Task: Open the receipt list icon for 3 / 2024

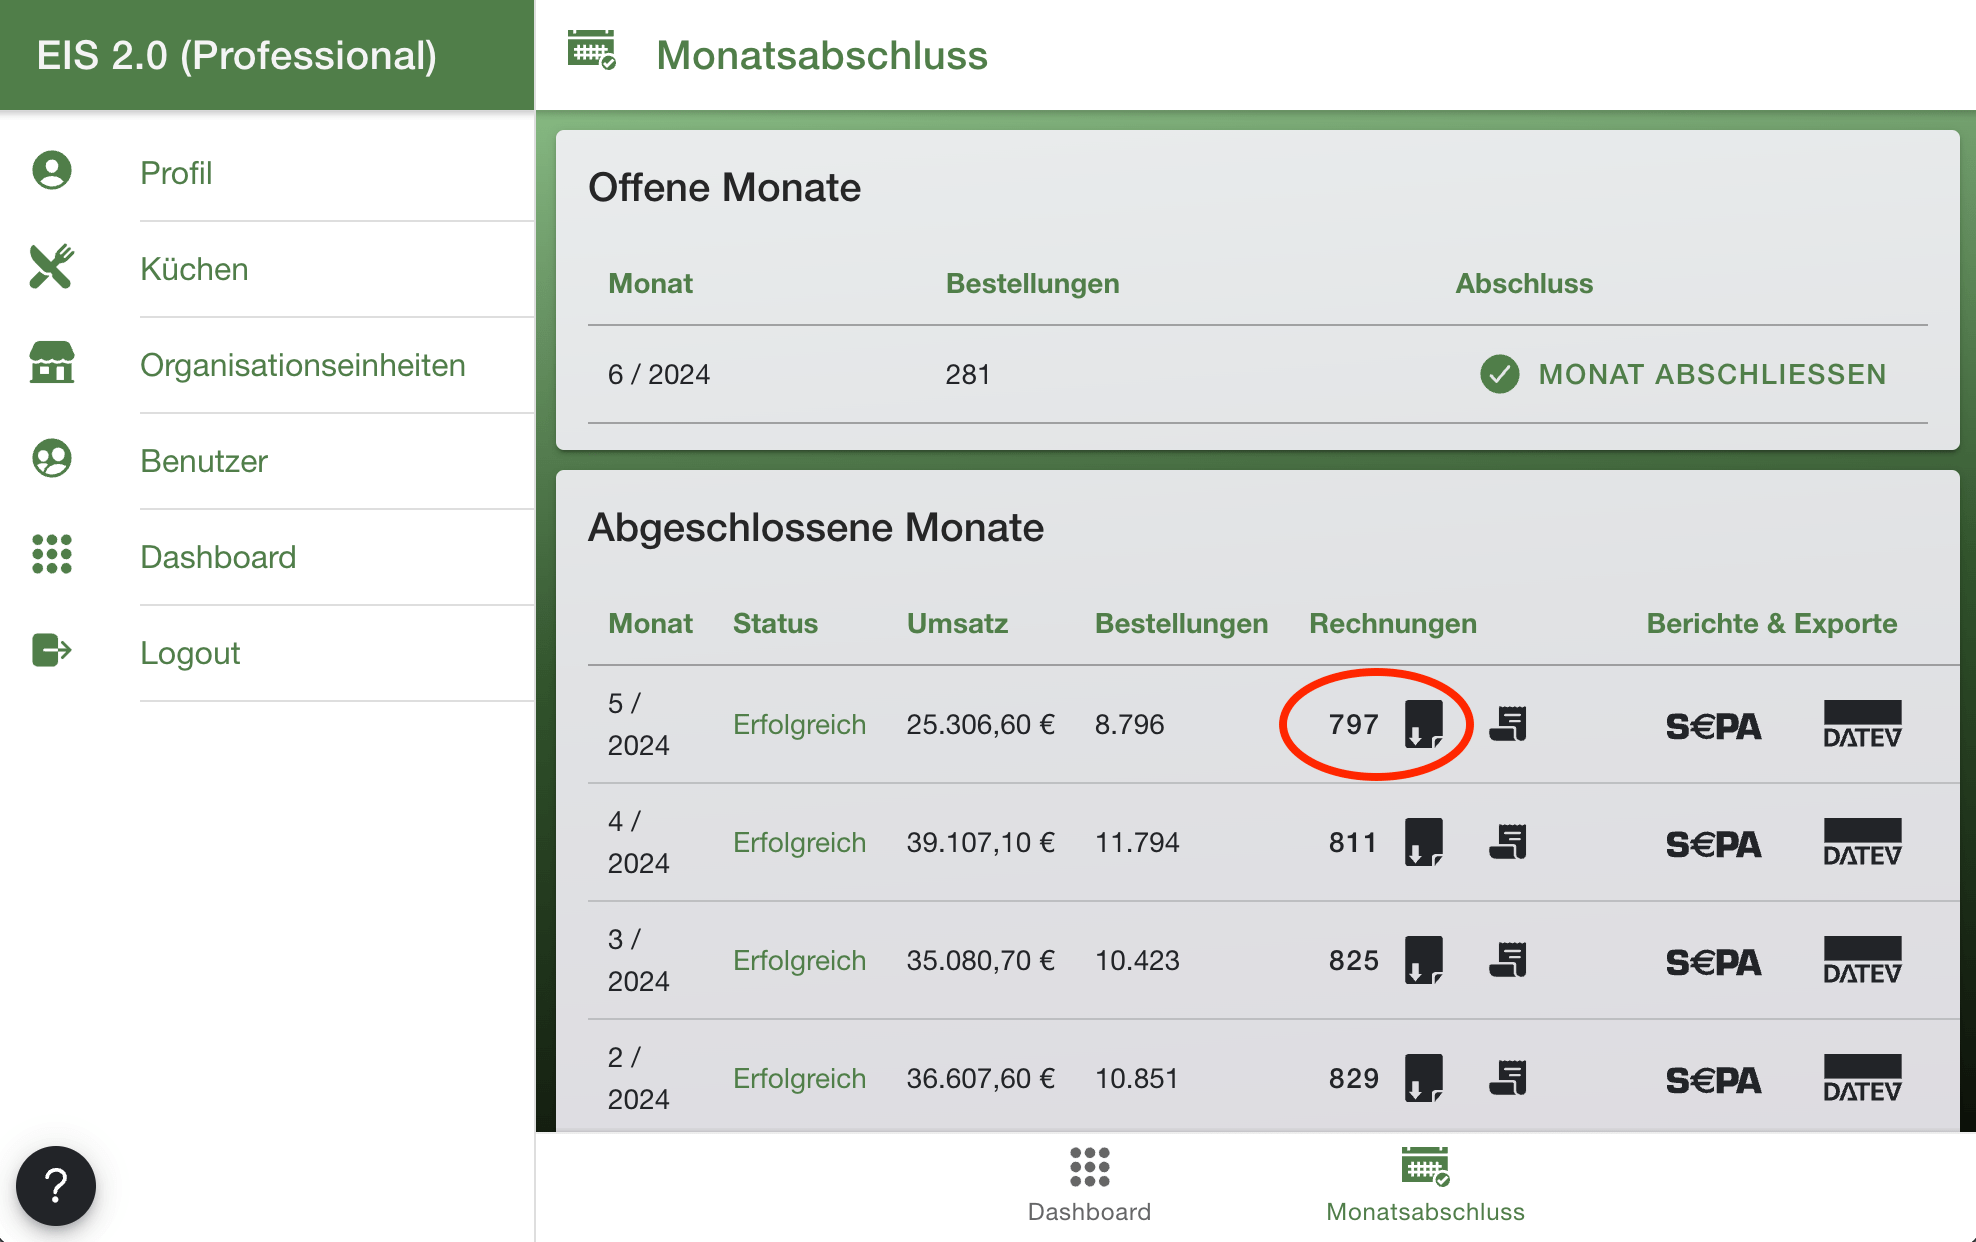Action: point(1508,960)
